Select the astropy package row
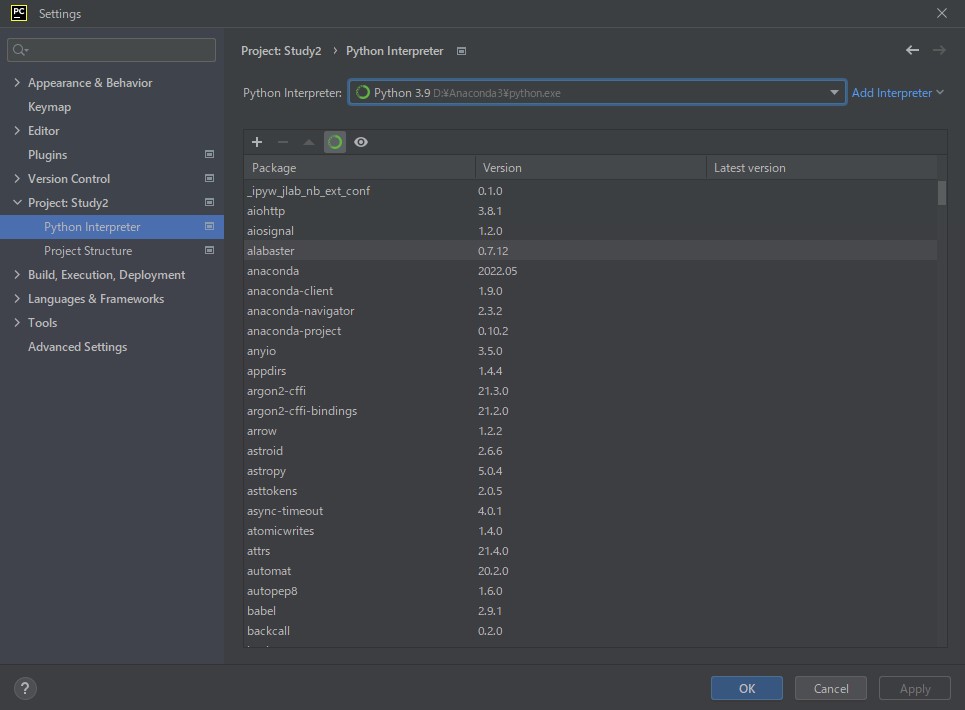This screenshot has width=965, height=710. (x=591, y=471)
